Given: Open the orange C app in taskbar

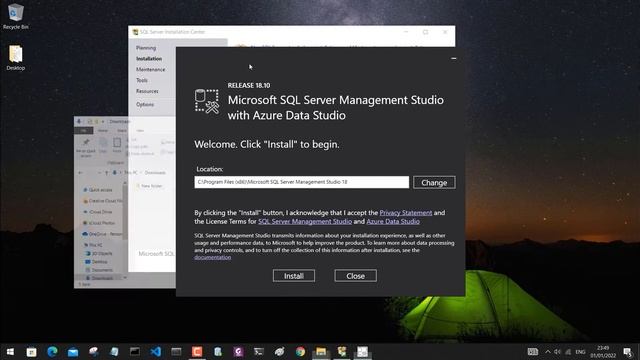Looking at the screenshot, I should coord(197,351).
